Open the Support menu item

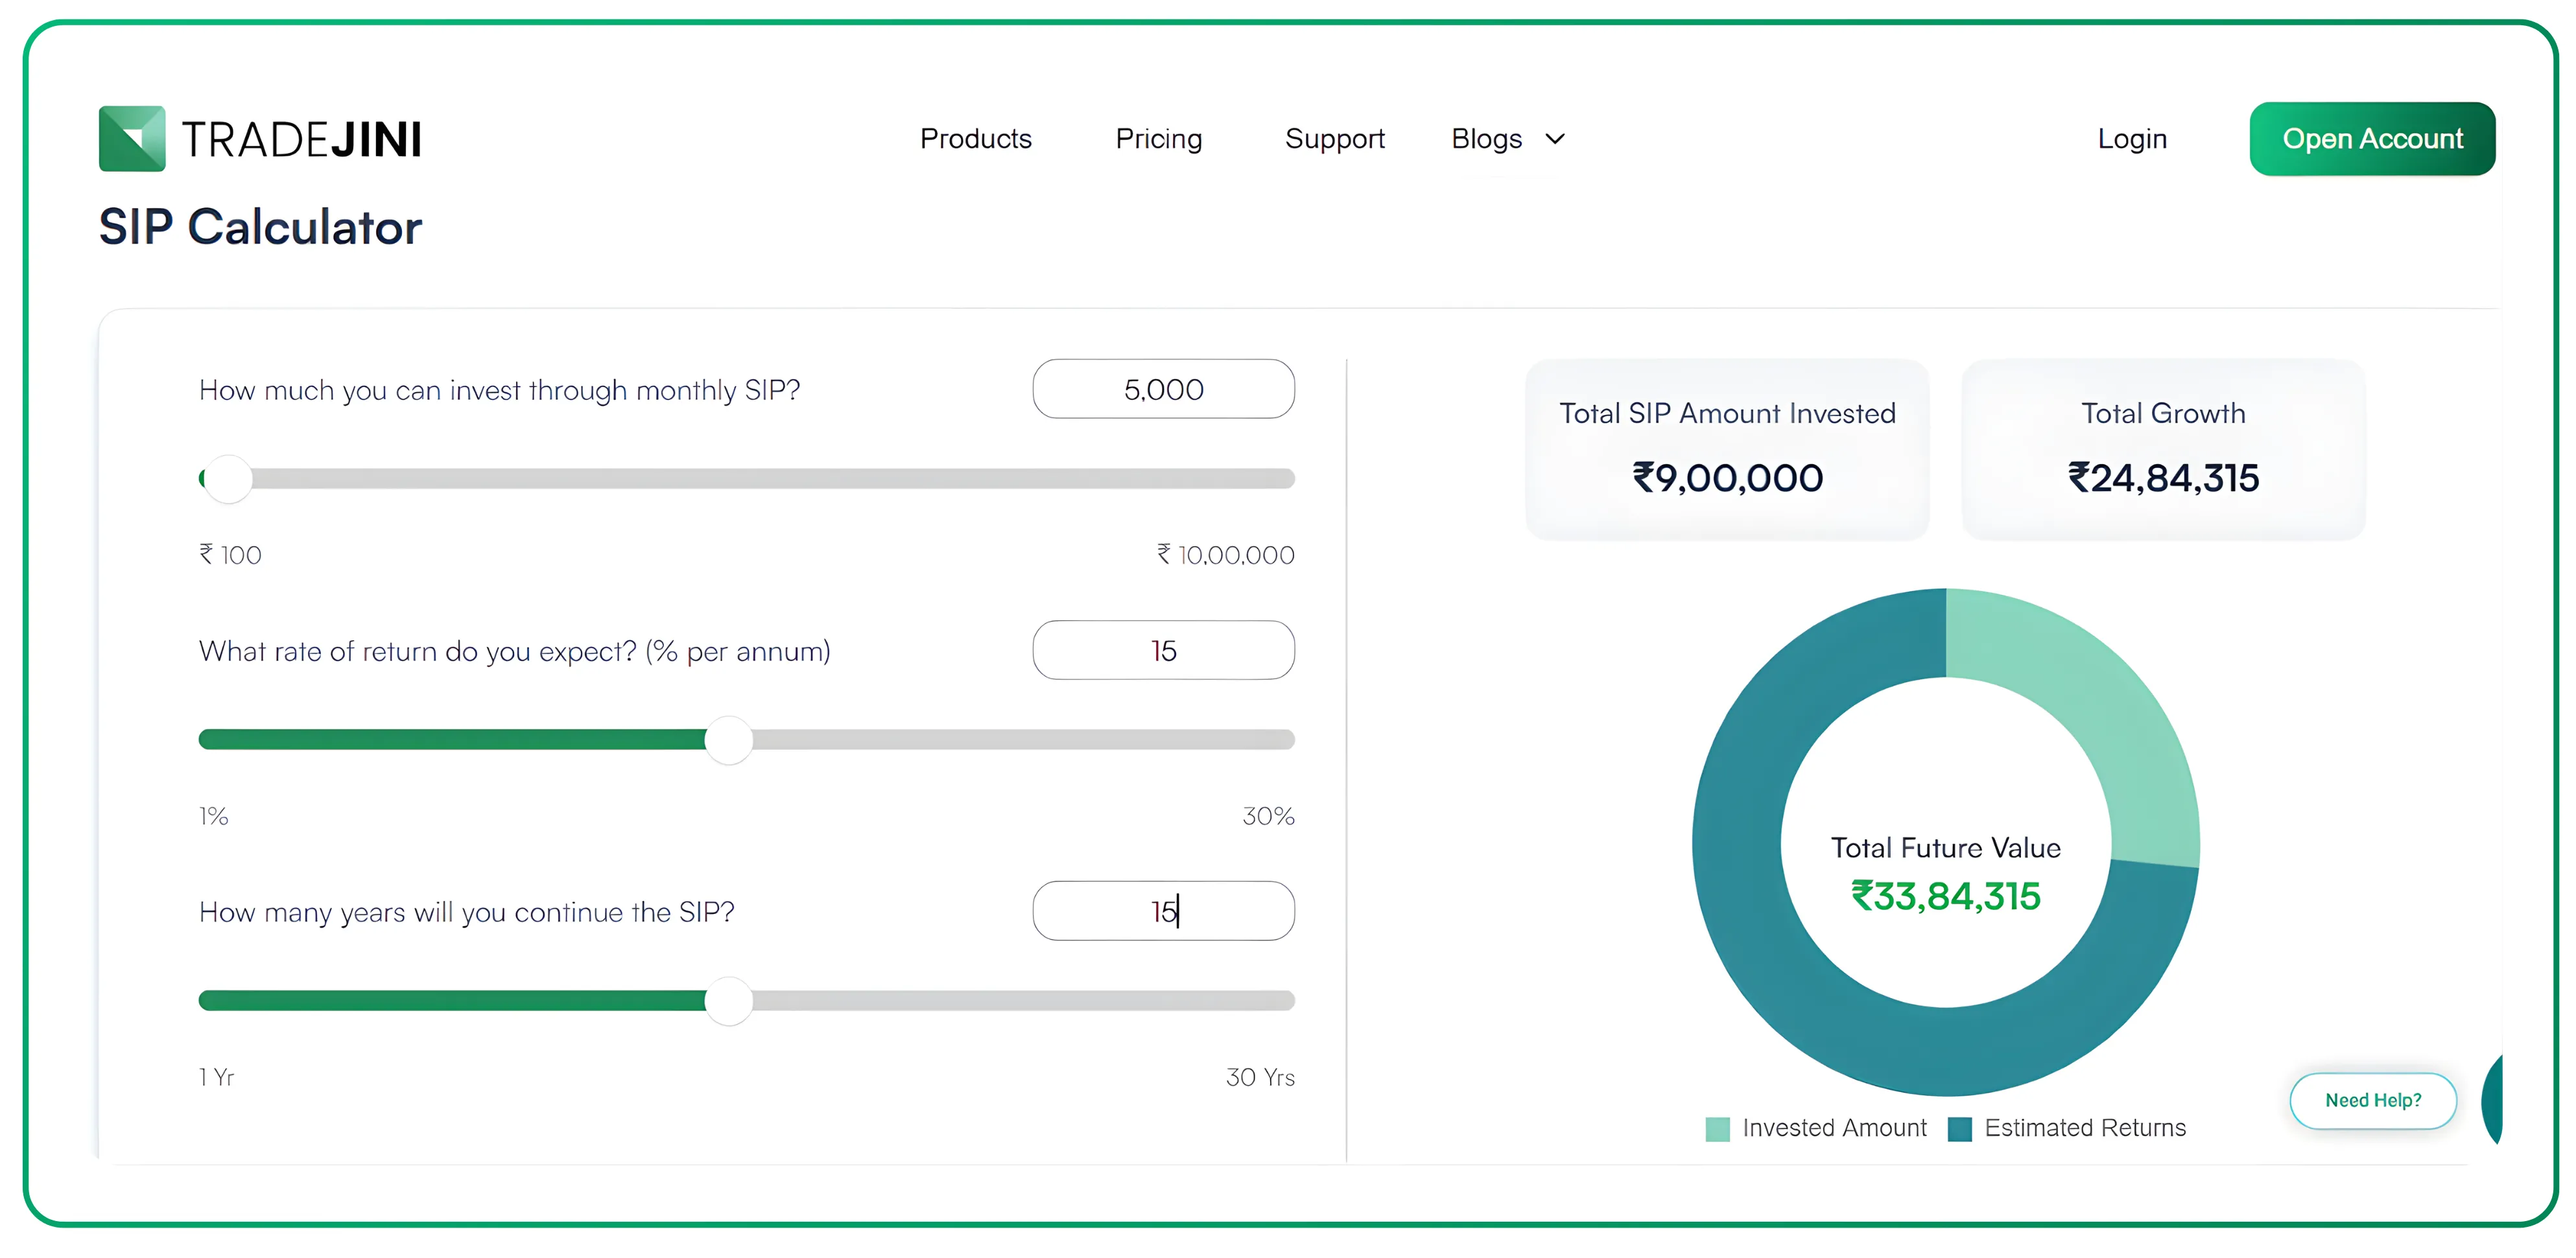1334,139
